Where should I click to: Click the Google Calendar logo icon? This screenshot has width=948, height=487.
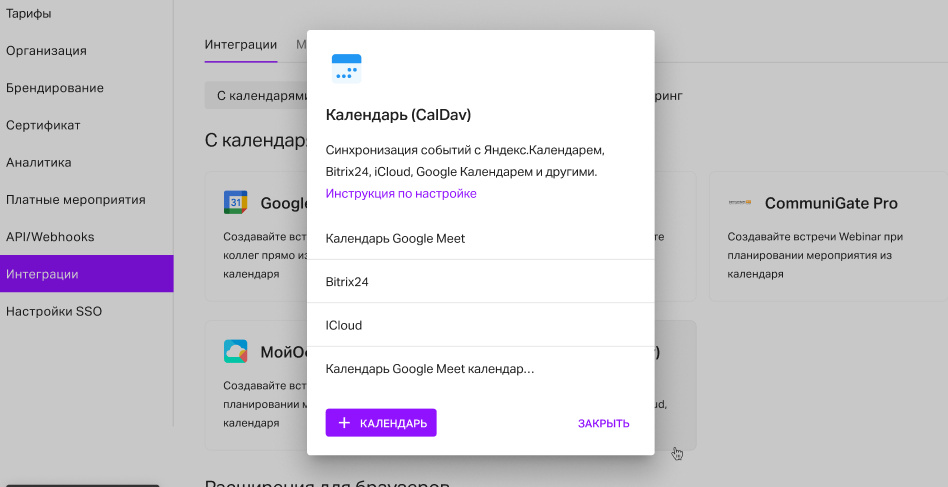tap(235, 202)
